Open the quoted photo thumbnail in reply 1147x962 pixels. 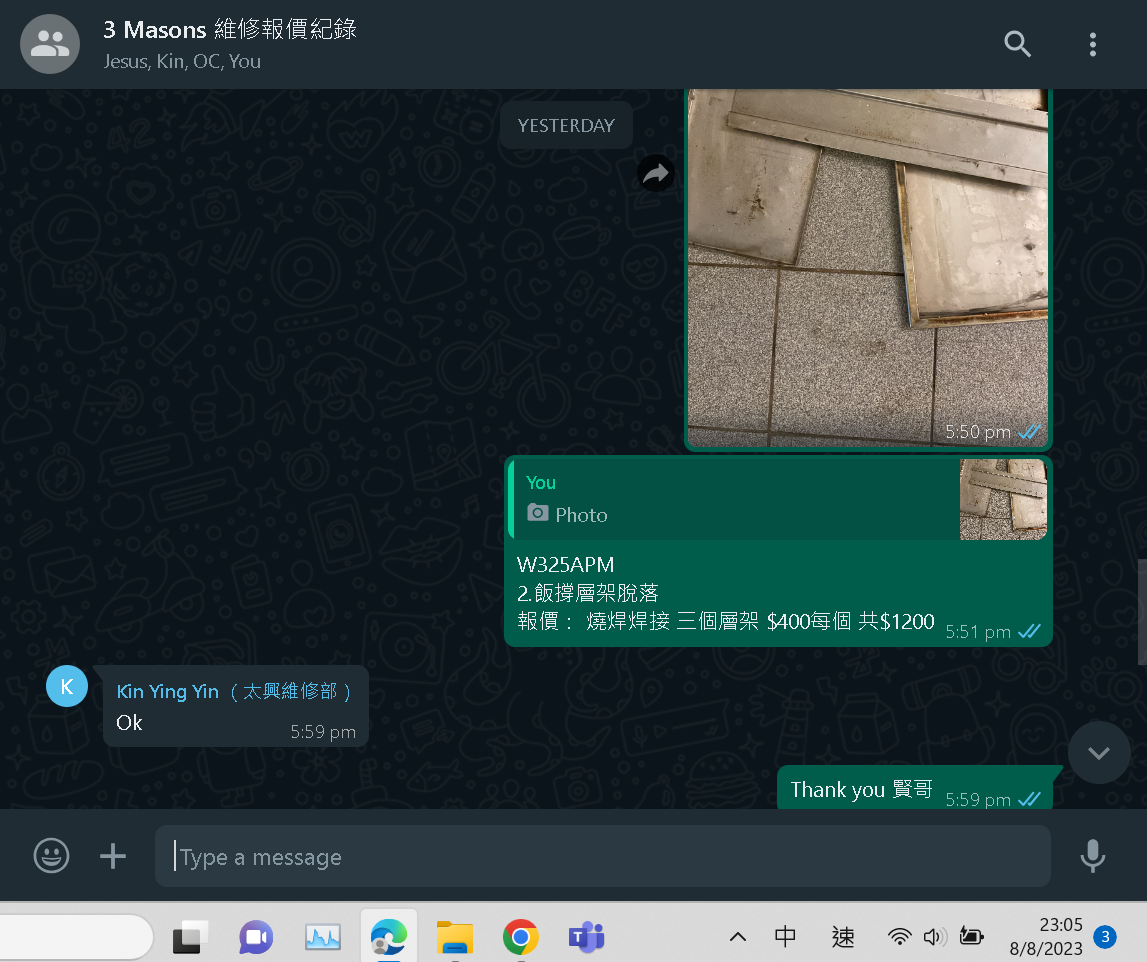pyautogui.click(x=1003, y=500)
